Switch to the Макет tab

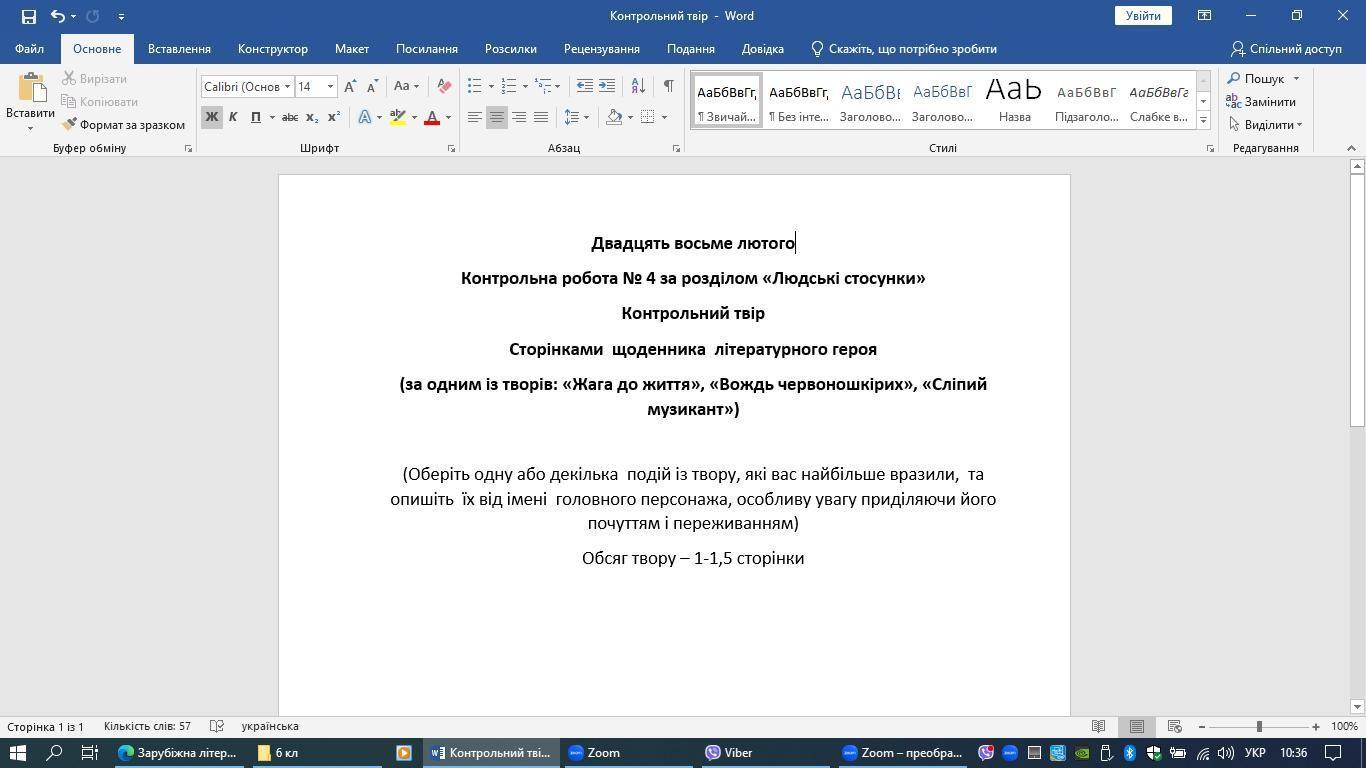coord(352,49)
